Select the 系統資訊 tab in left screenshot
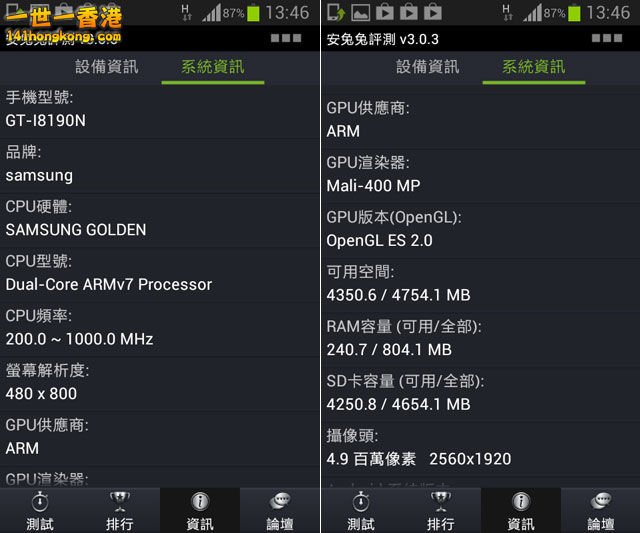 213,67
